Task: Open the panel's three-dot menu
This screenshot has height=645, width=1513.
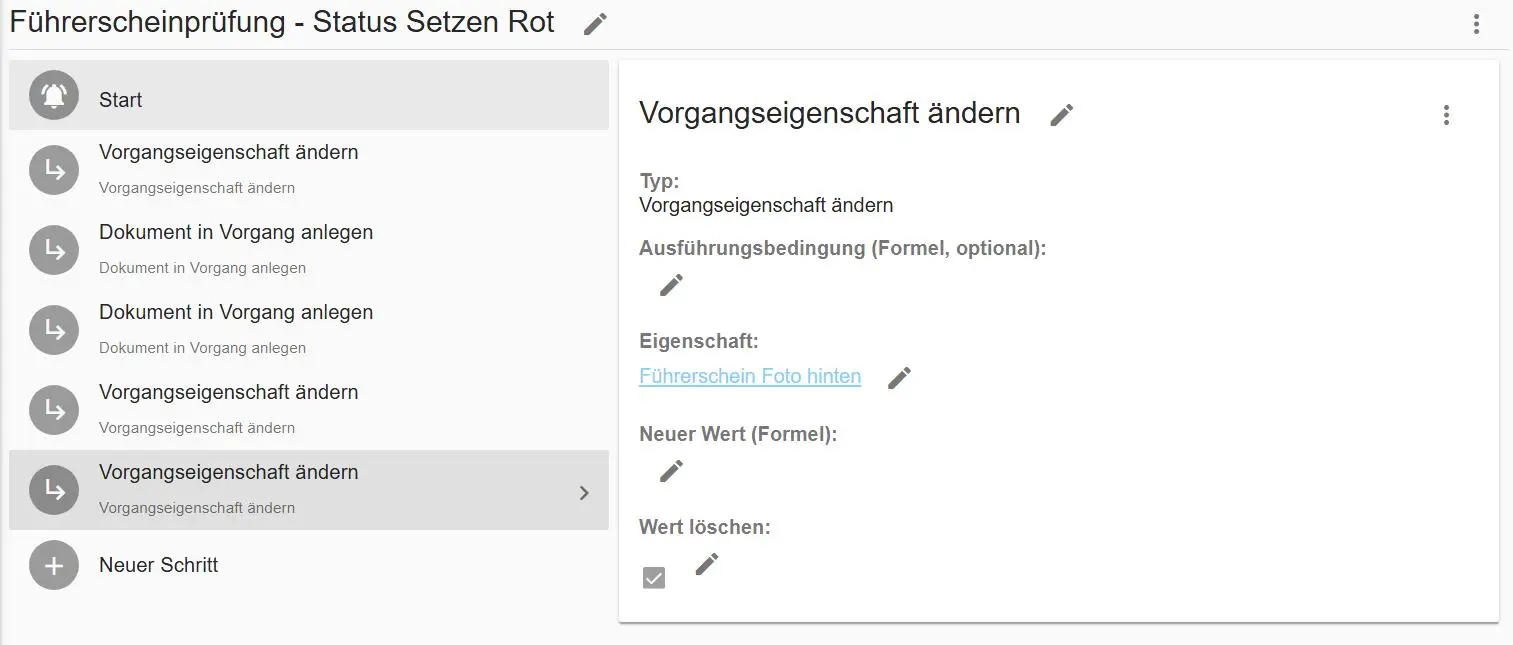Action: pos(1445,115)
